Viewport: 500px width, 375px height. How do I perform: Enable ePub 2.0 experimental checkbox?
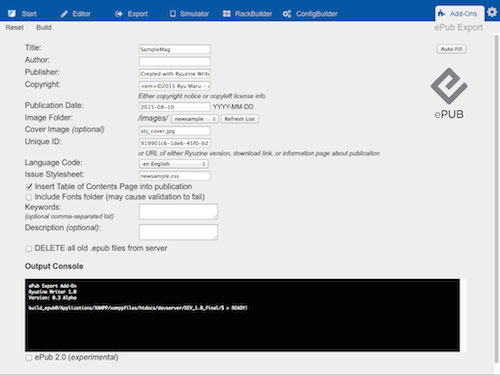click(x=29, y=358)
